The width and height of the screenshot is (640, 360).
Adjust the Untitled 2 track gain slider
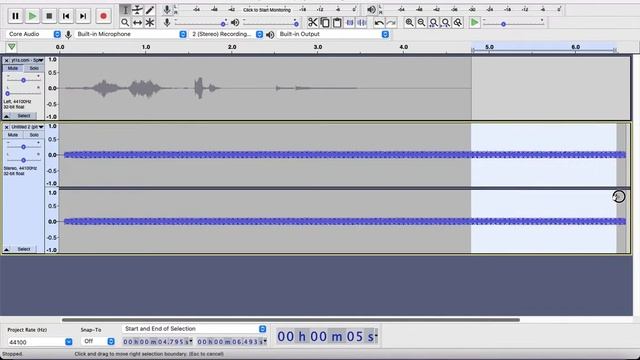pyautogui.click(x=23, y=147)
